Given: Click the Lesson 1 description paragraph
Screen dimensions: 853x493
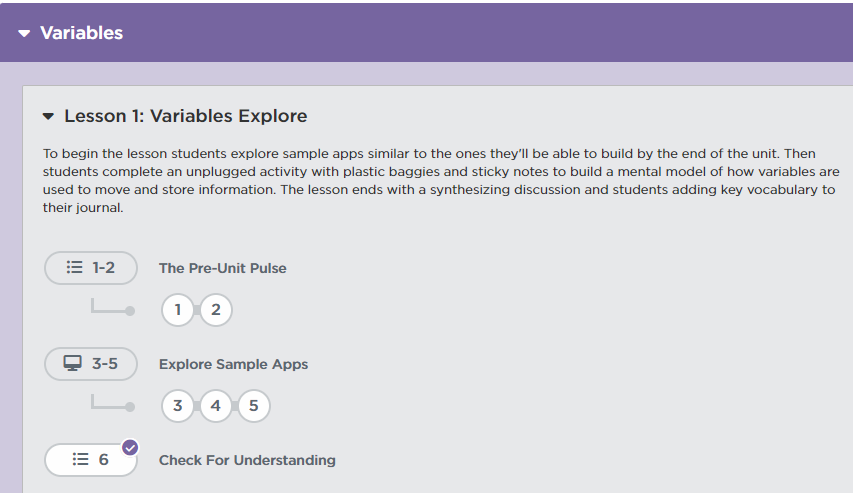Looking at the screenshot, I should pos(440,181).
